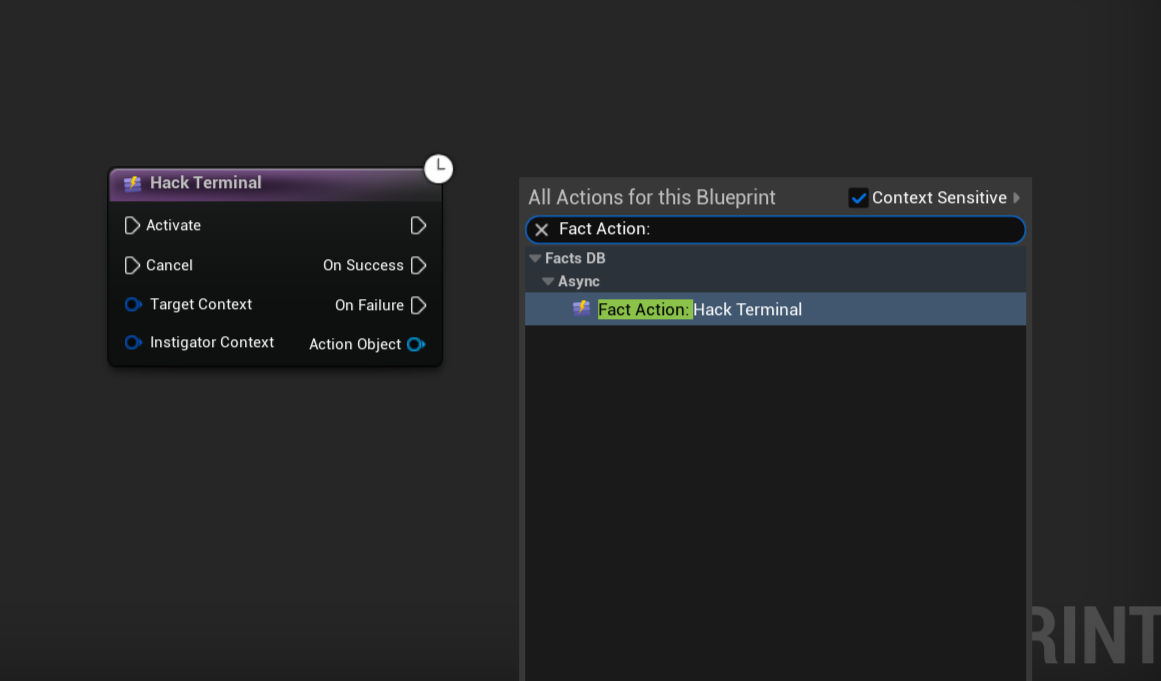The height and width of the screenshot is (681, 1161).
Task: Click the Target Context pin label
Action: (201, 304)
